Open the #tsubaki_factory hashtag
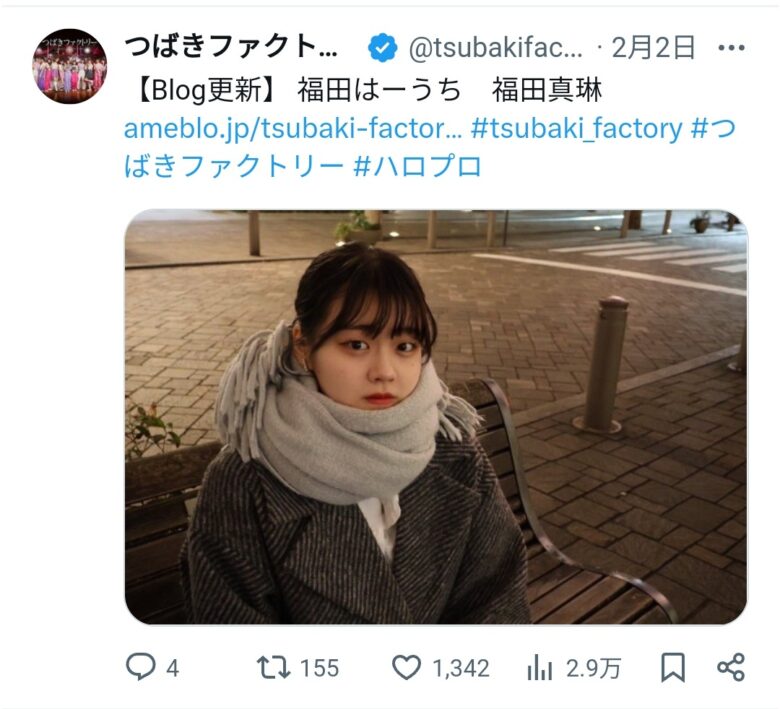 point(576,129)
